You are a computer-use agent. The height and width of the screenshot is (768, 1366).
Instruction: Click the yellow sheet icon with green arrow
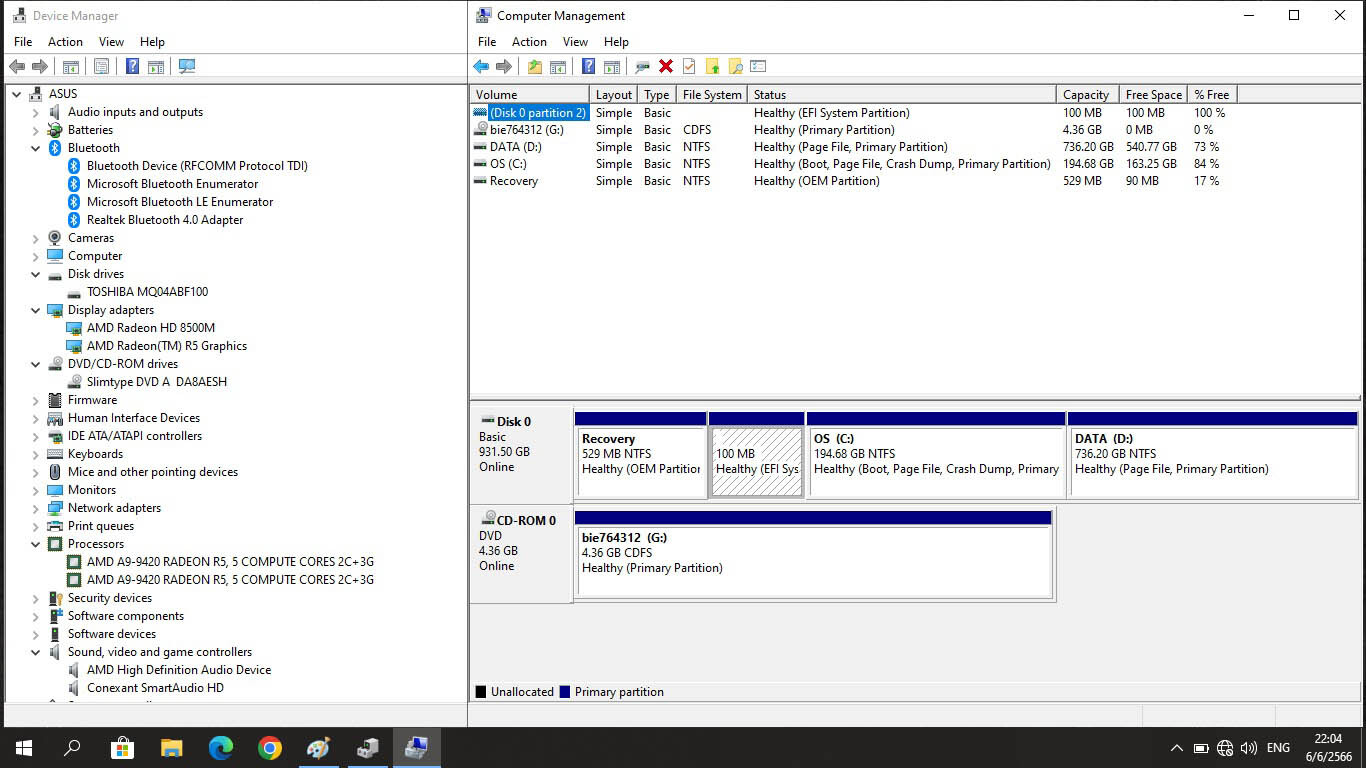coord(712,67)
